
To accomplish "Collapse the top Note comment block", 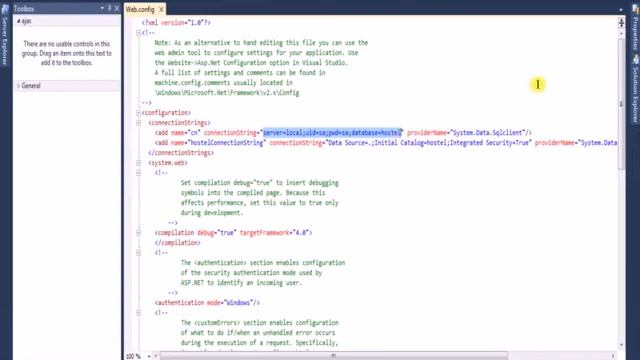I will [x=138, y=33].
